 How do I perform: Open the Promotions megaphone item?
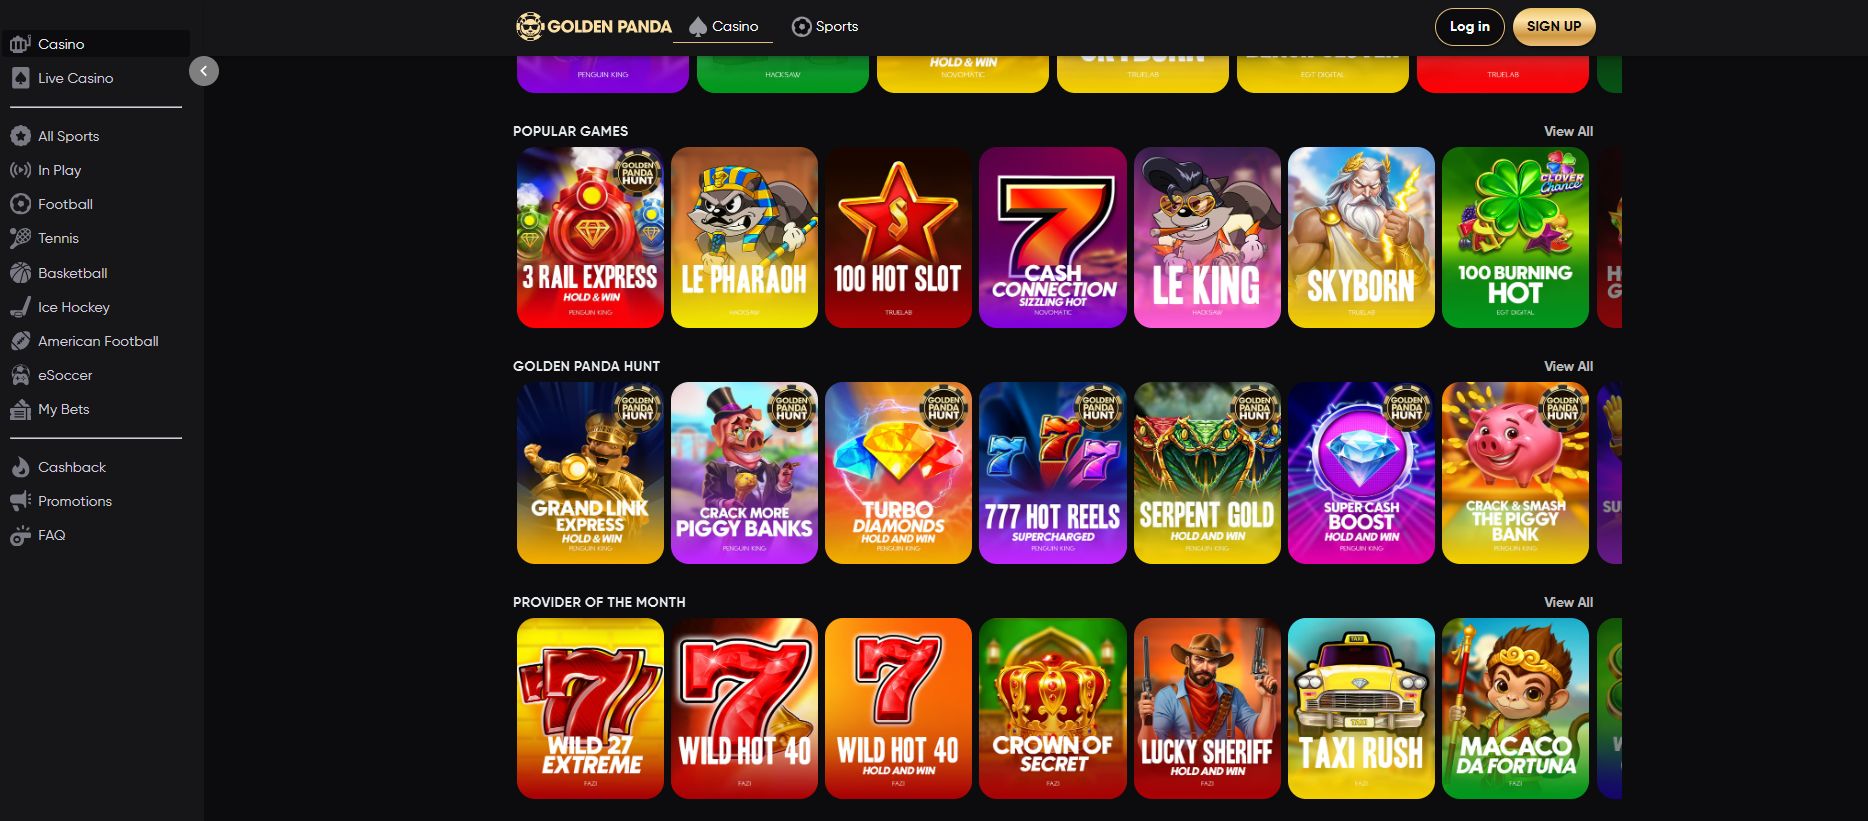point(74,501)
